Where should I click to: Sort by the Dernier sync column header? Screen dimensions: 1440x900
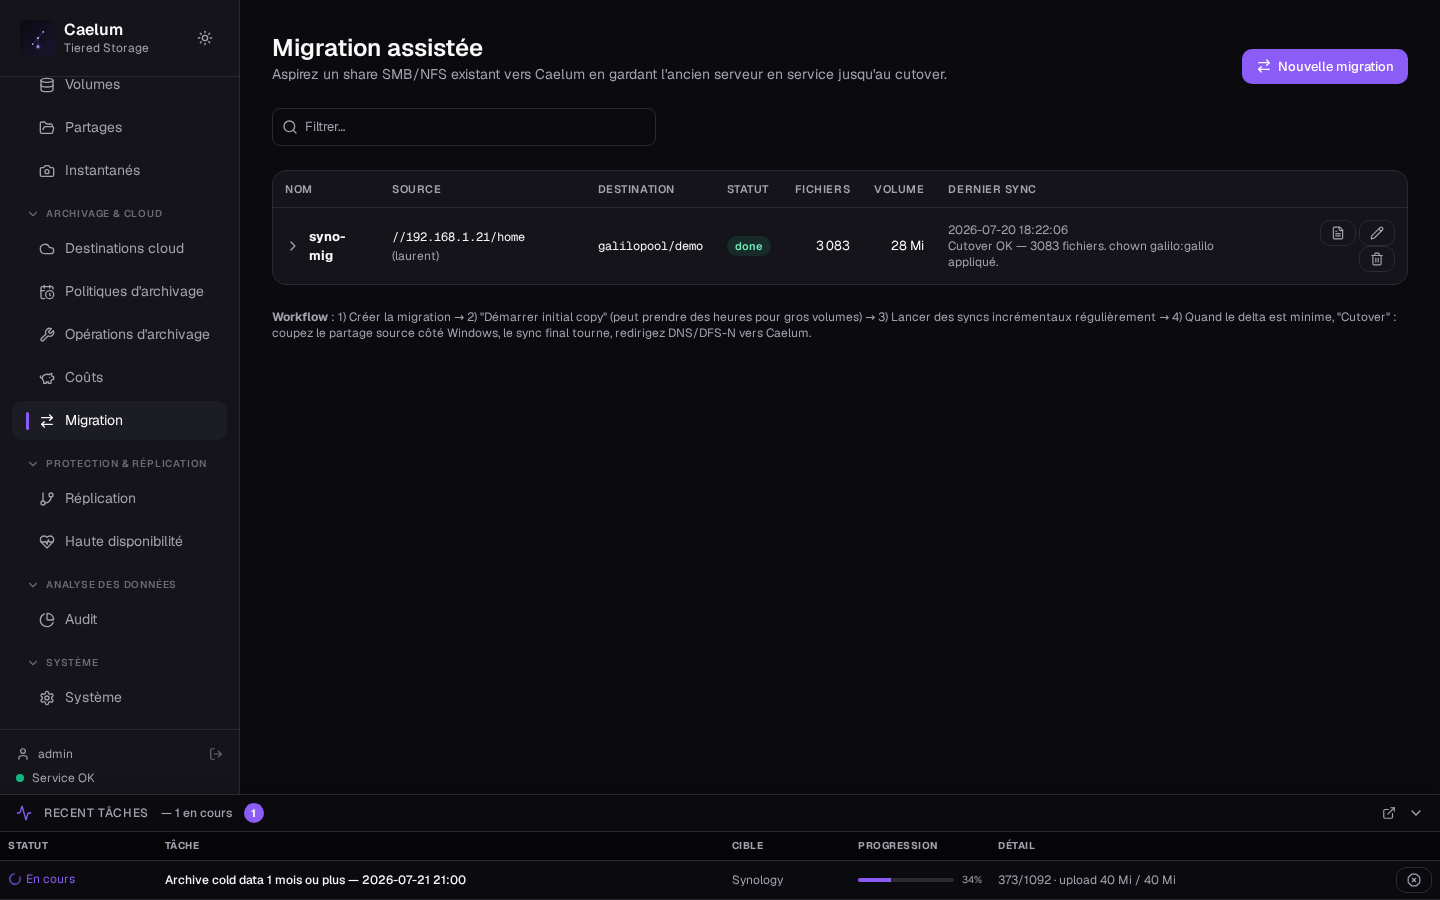pos(992,189)
